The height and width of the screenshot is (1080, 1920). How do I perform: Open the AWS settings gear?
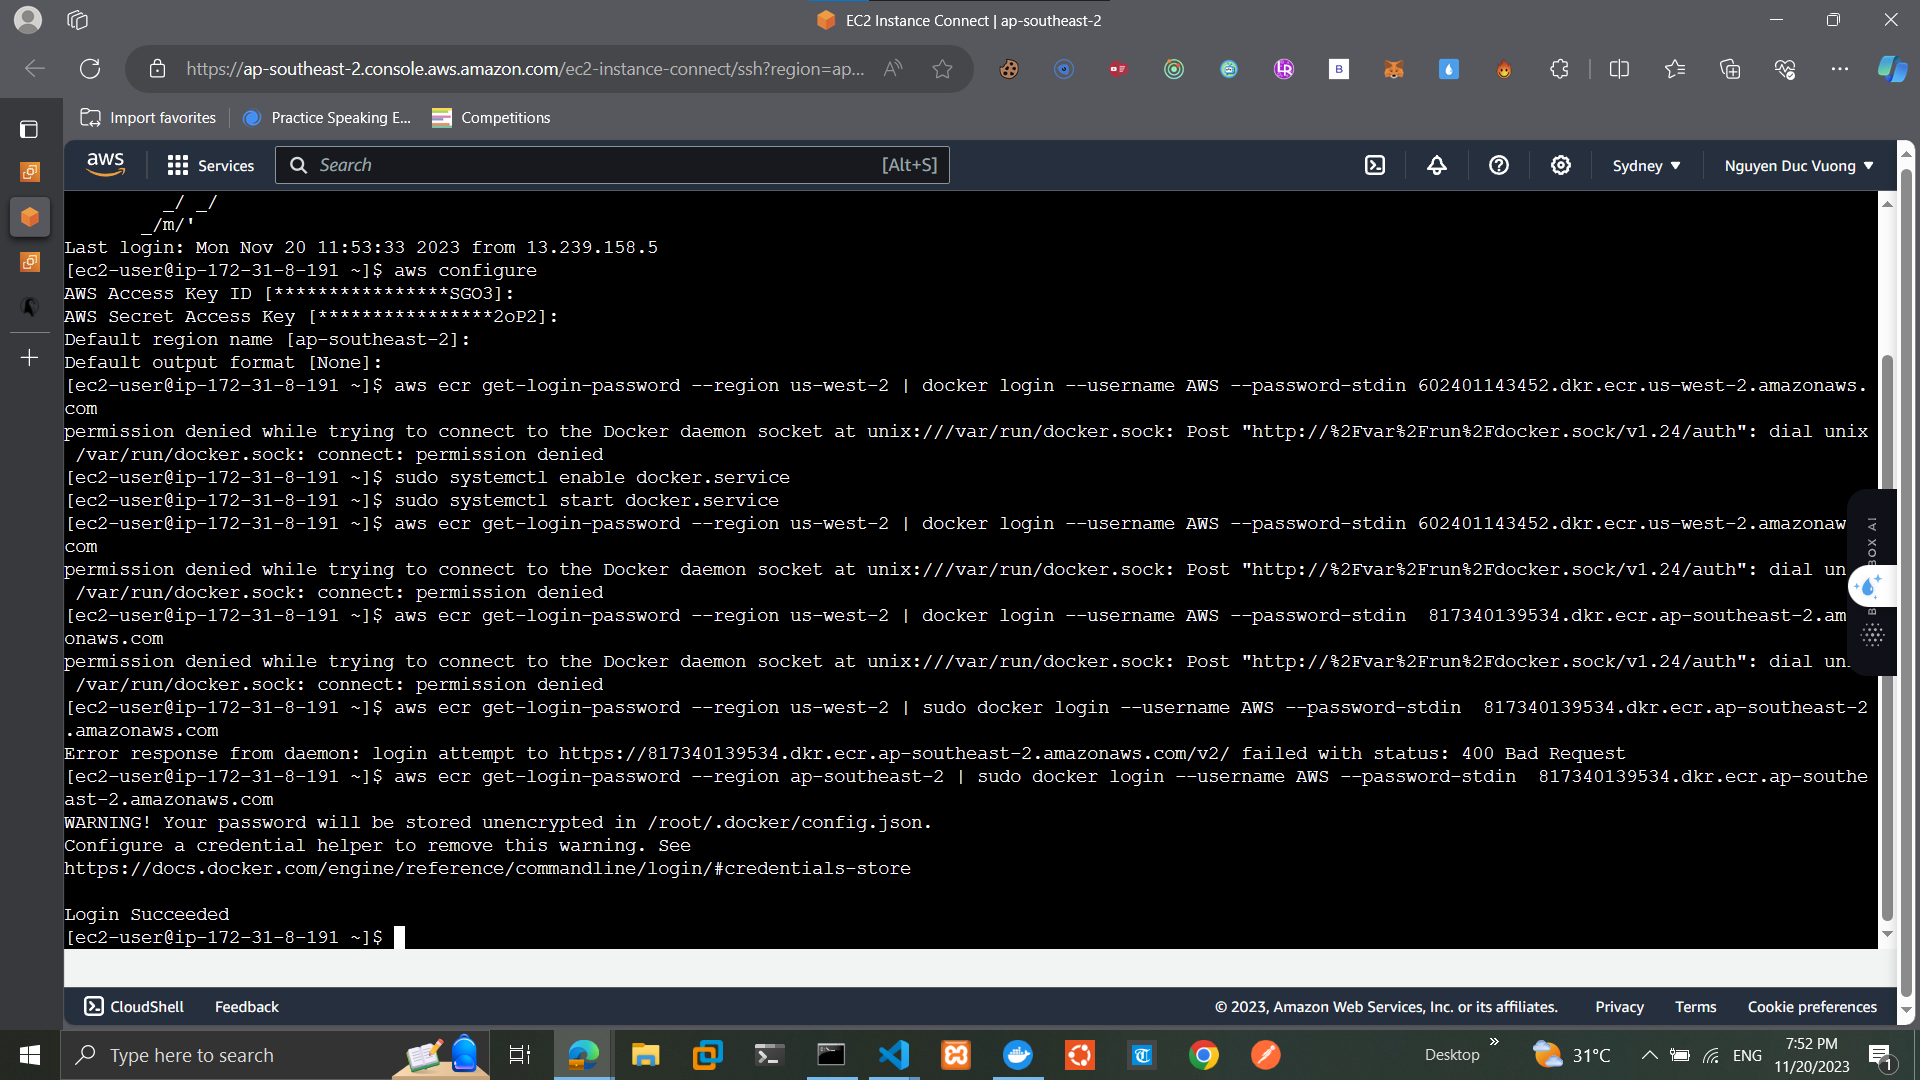click(1561, 165)
